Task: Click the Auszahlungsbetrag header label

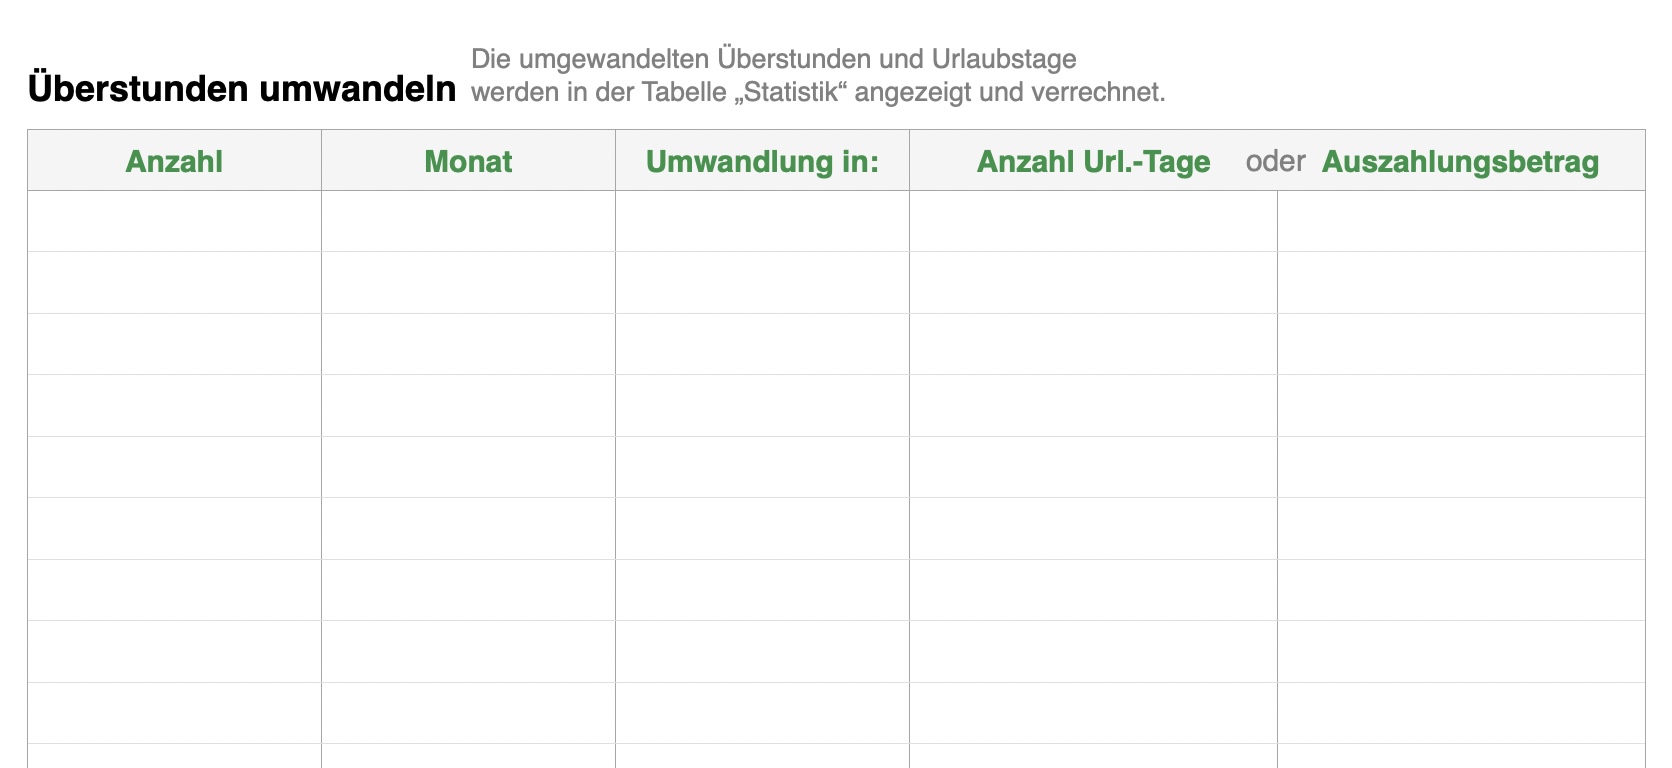Action: pos(1460,161)
